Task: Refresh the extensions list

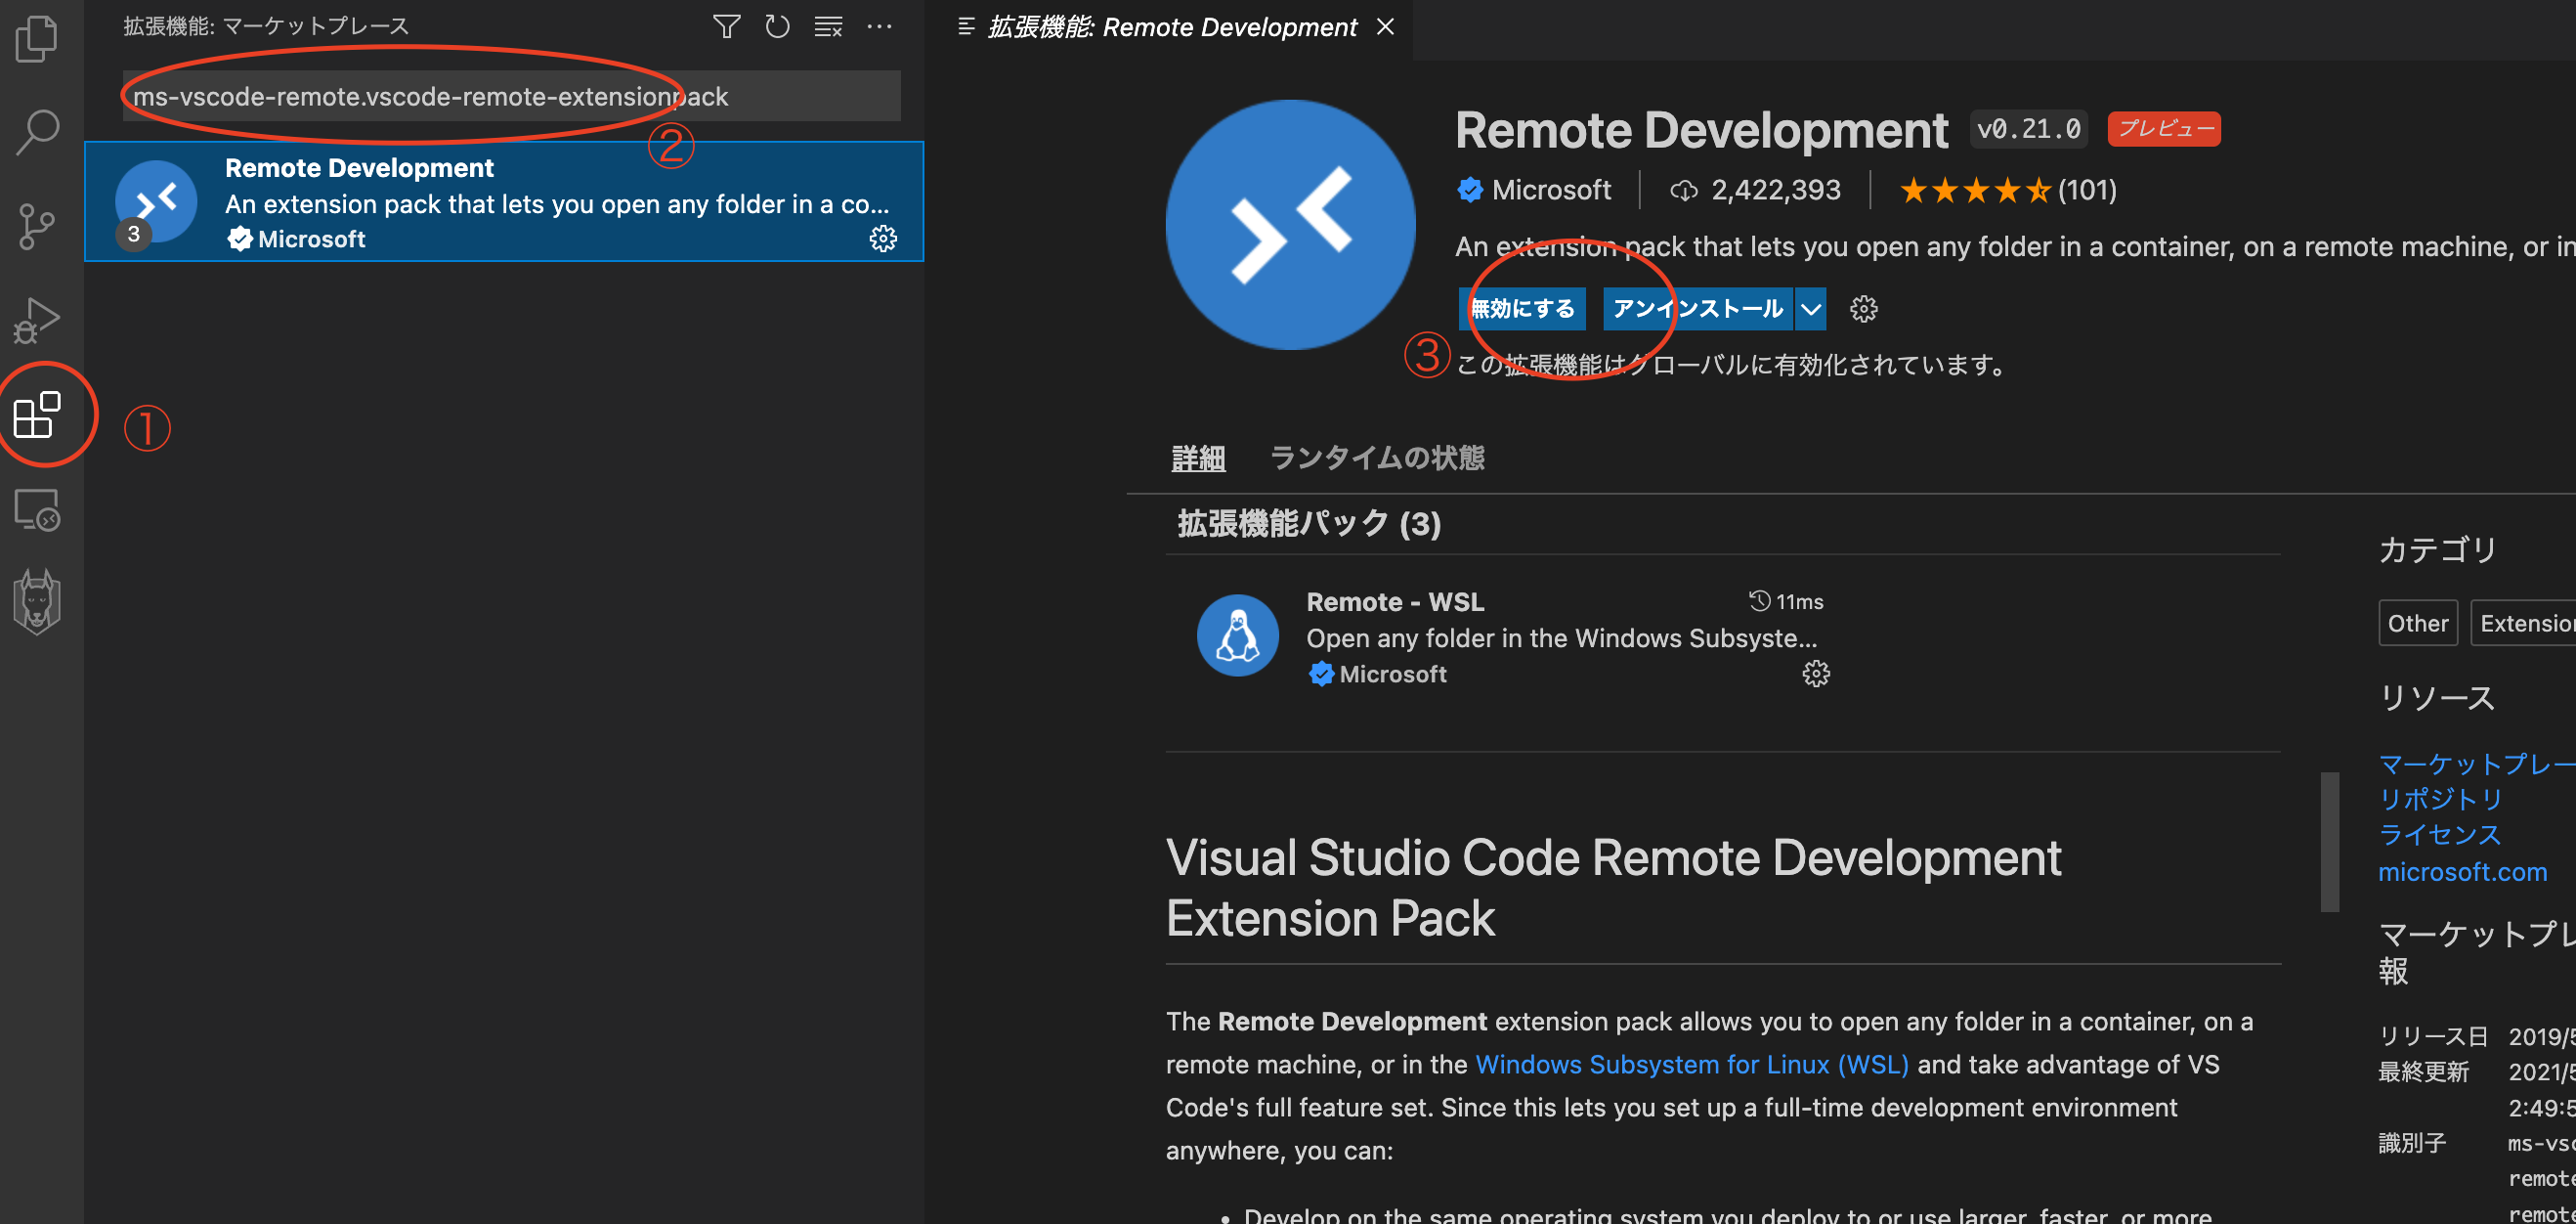Action: [x=777, y=26]
